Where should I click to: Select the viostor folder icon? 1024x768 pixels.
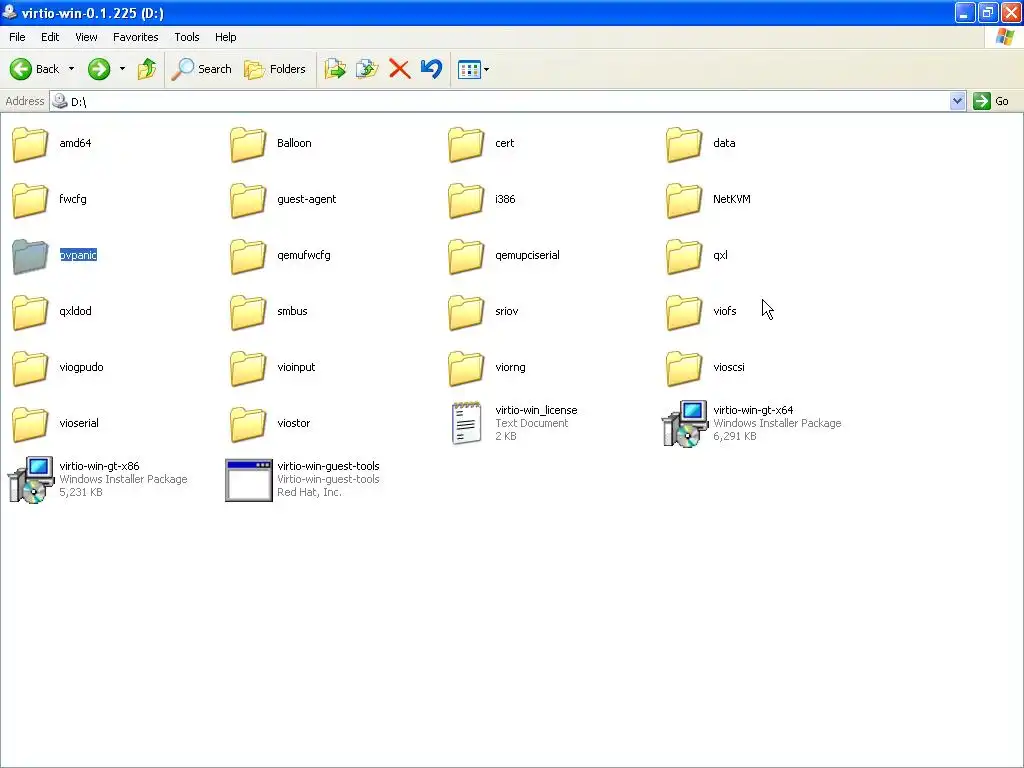pos(248,424)
